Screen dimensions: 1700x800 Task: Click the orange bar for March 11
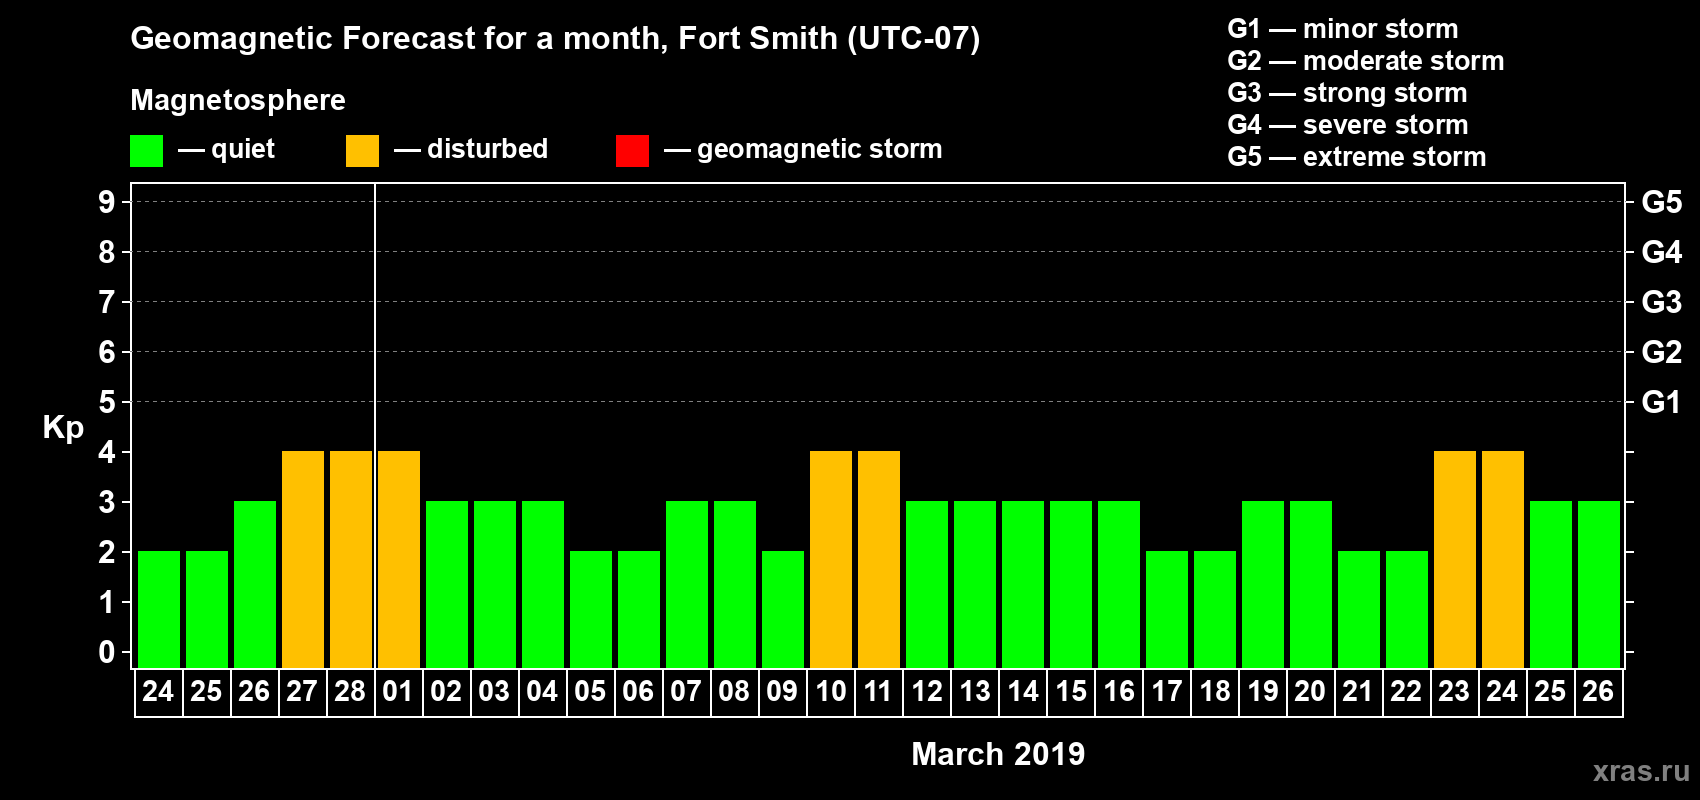pos(879,559)
